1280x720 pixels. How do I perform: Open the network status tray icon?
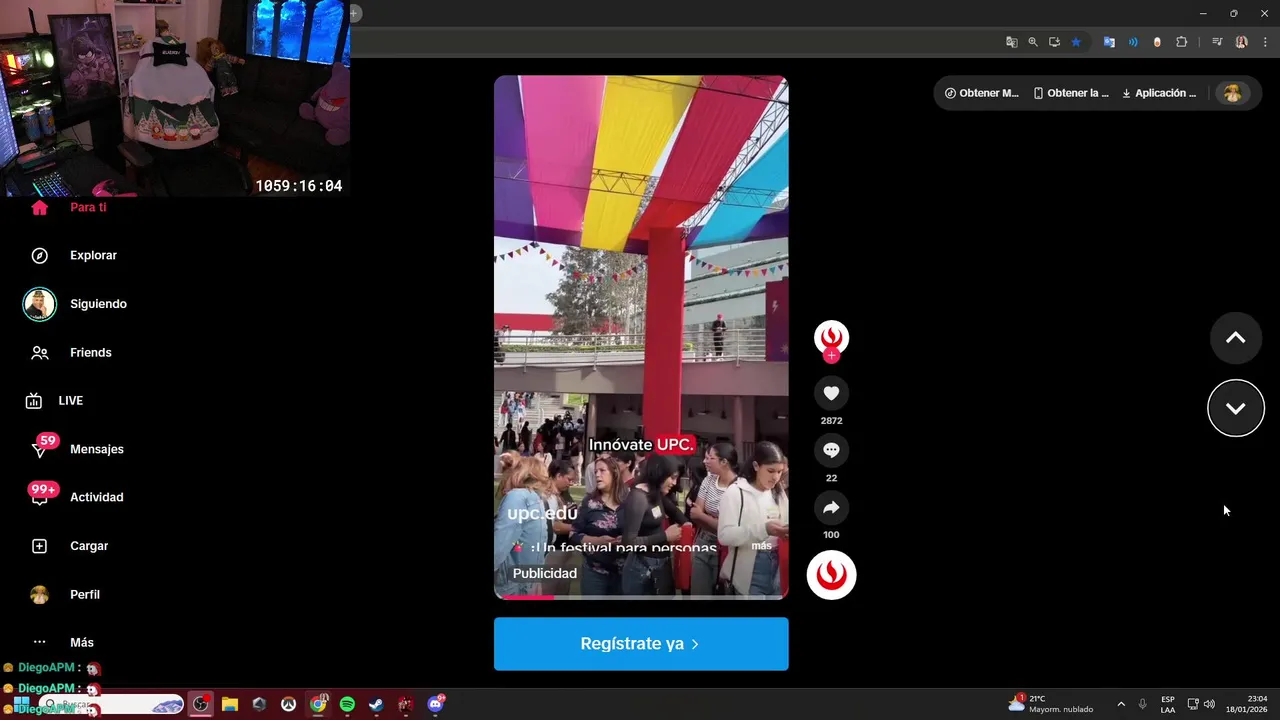coord(1193,704)
